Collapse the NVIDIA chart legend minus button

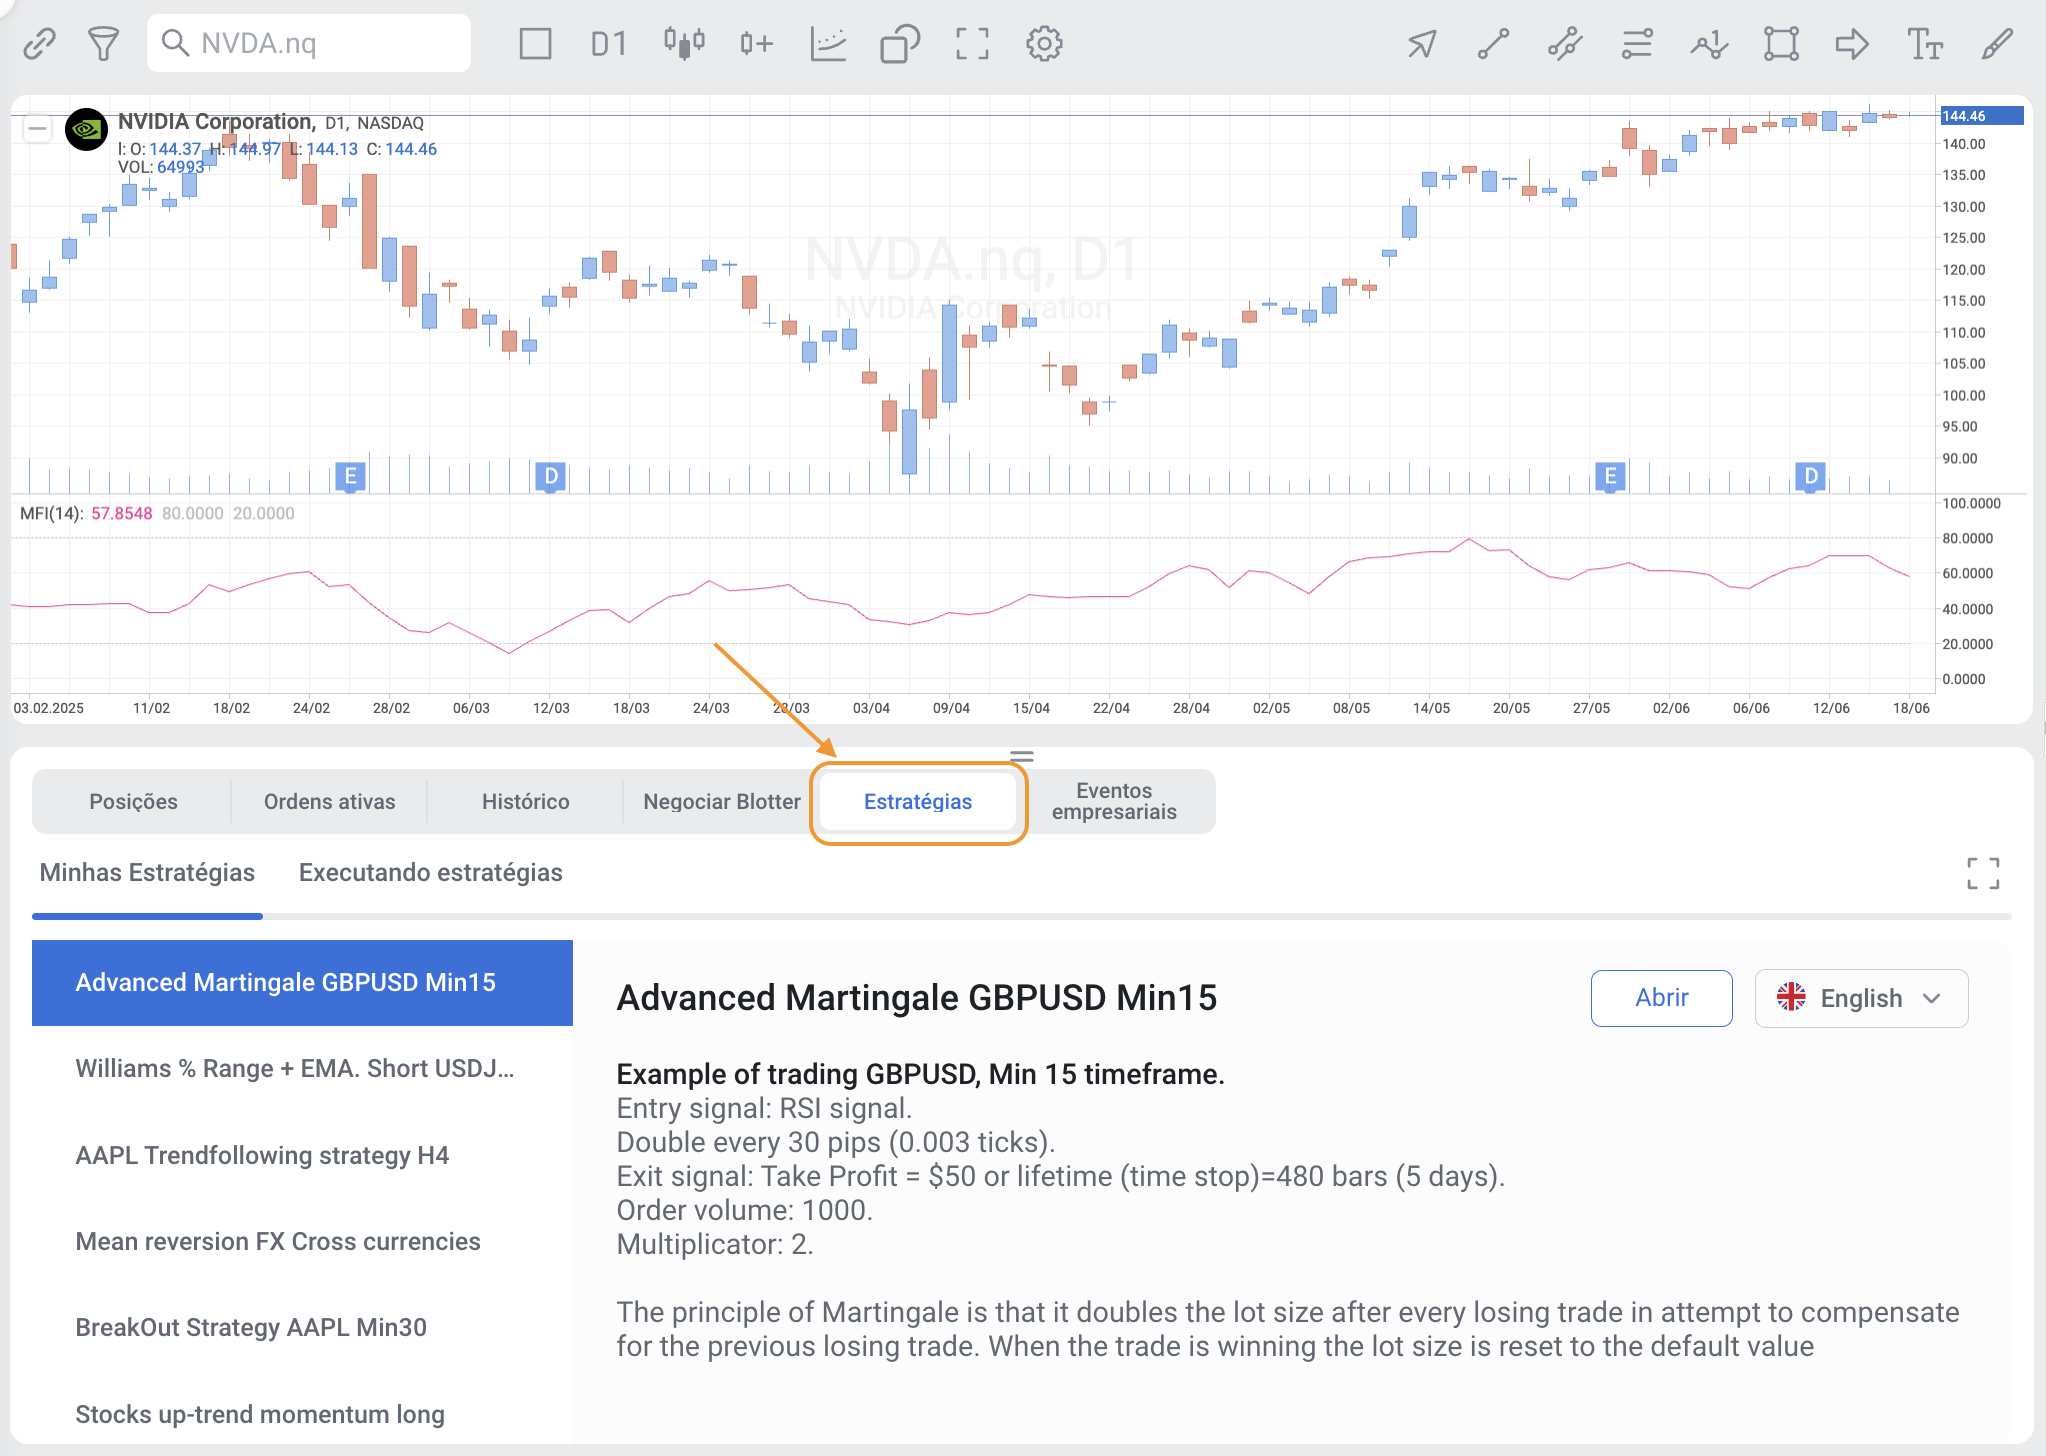click(x=38, y=128)
